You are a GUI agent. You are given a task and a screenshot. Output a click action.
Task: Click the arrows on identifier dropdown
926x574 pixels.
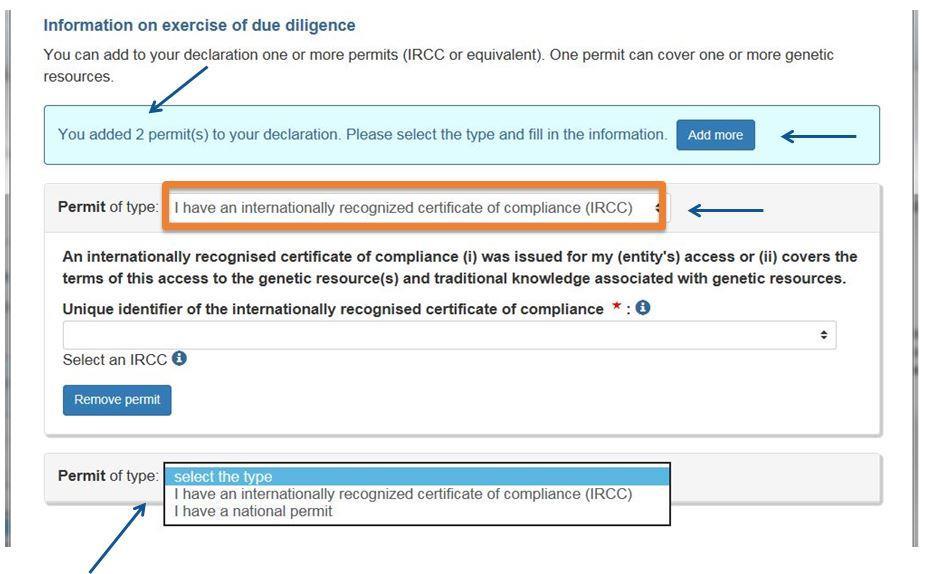coord(823,335)
